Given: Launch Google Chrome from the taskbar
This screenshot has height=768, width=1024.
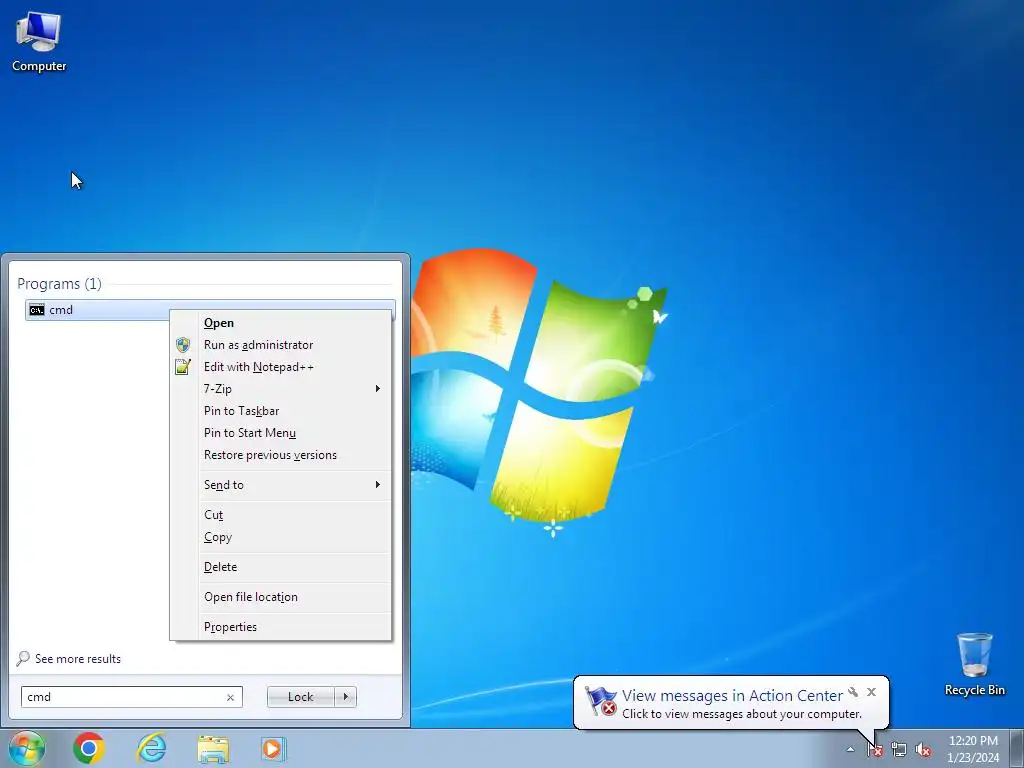Looking at the screenshot, I should pos(89,748).
